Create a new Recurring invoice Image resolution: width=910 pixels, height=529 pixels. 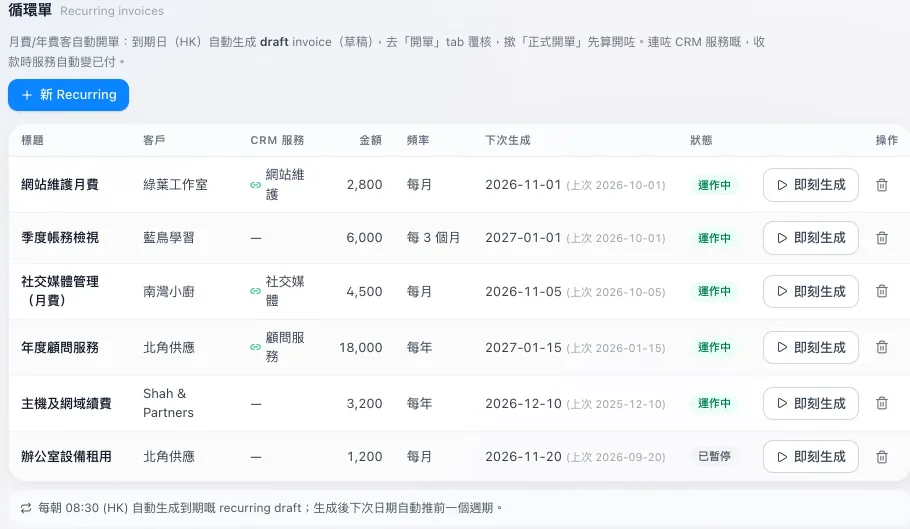click(68, 95)
